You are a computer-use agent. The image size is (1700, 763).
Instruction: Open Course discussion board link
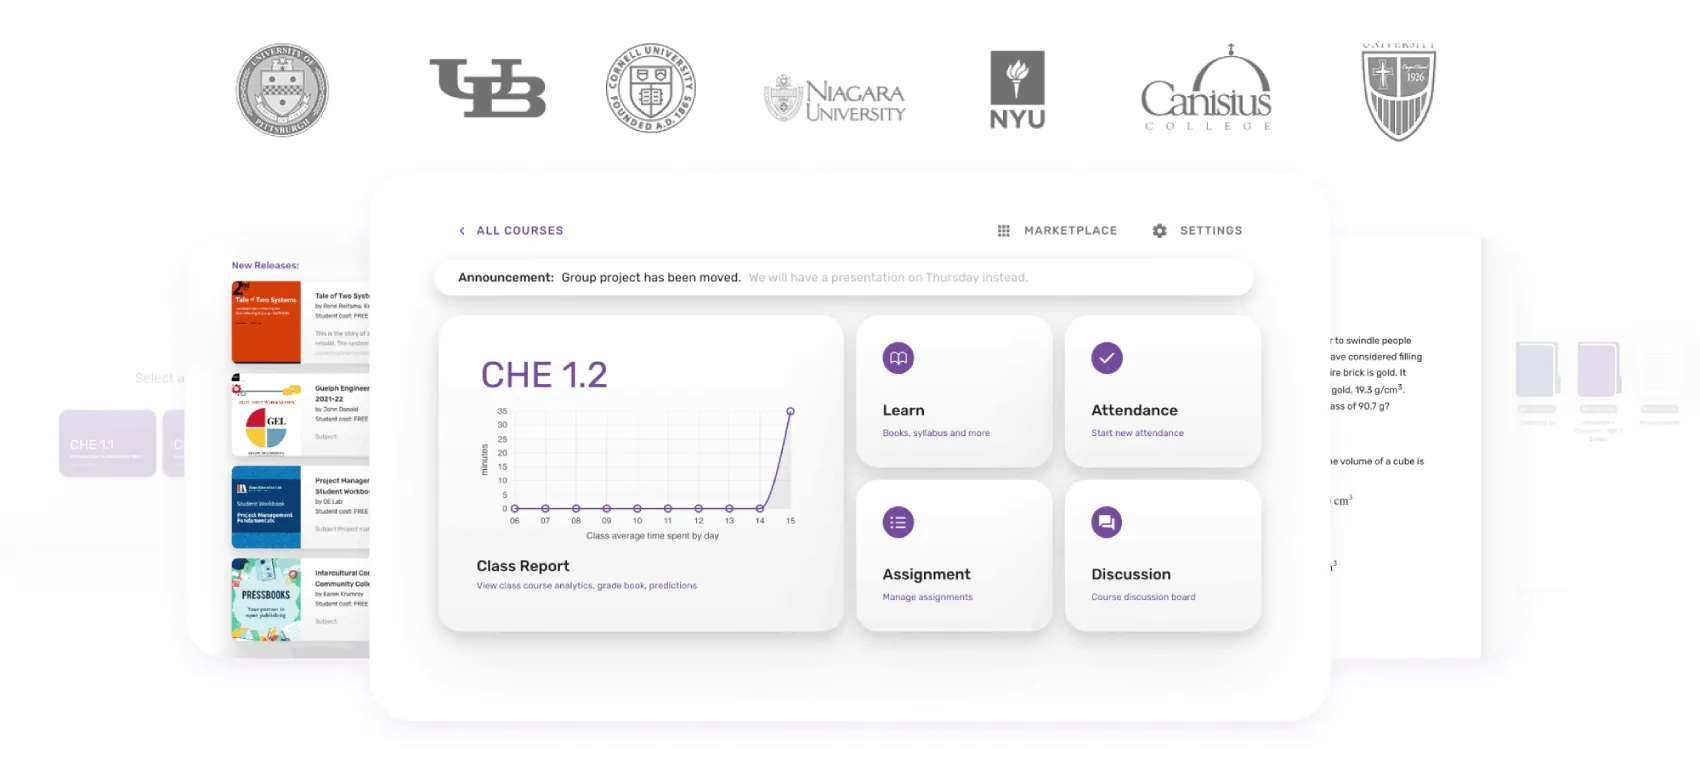click(1143, 597)
